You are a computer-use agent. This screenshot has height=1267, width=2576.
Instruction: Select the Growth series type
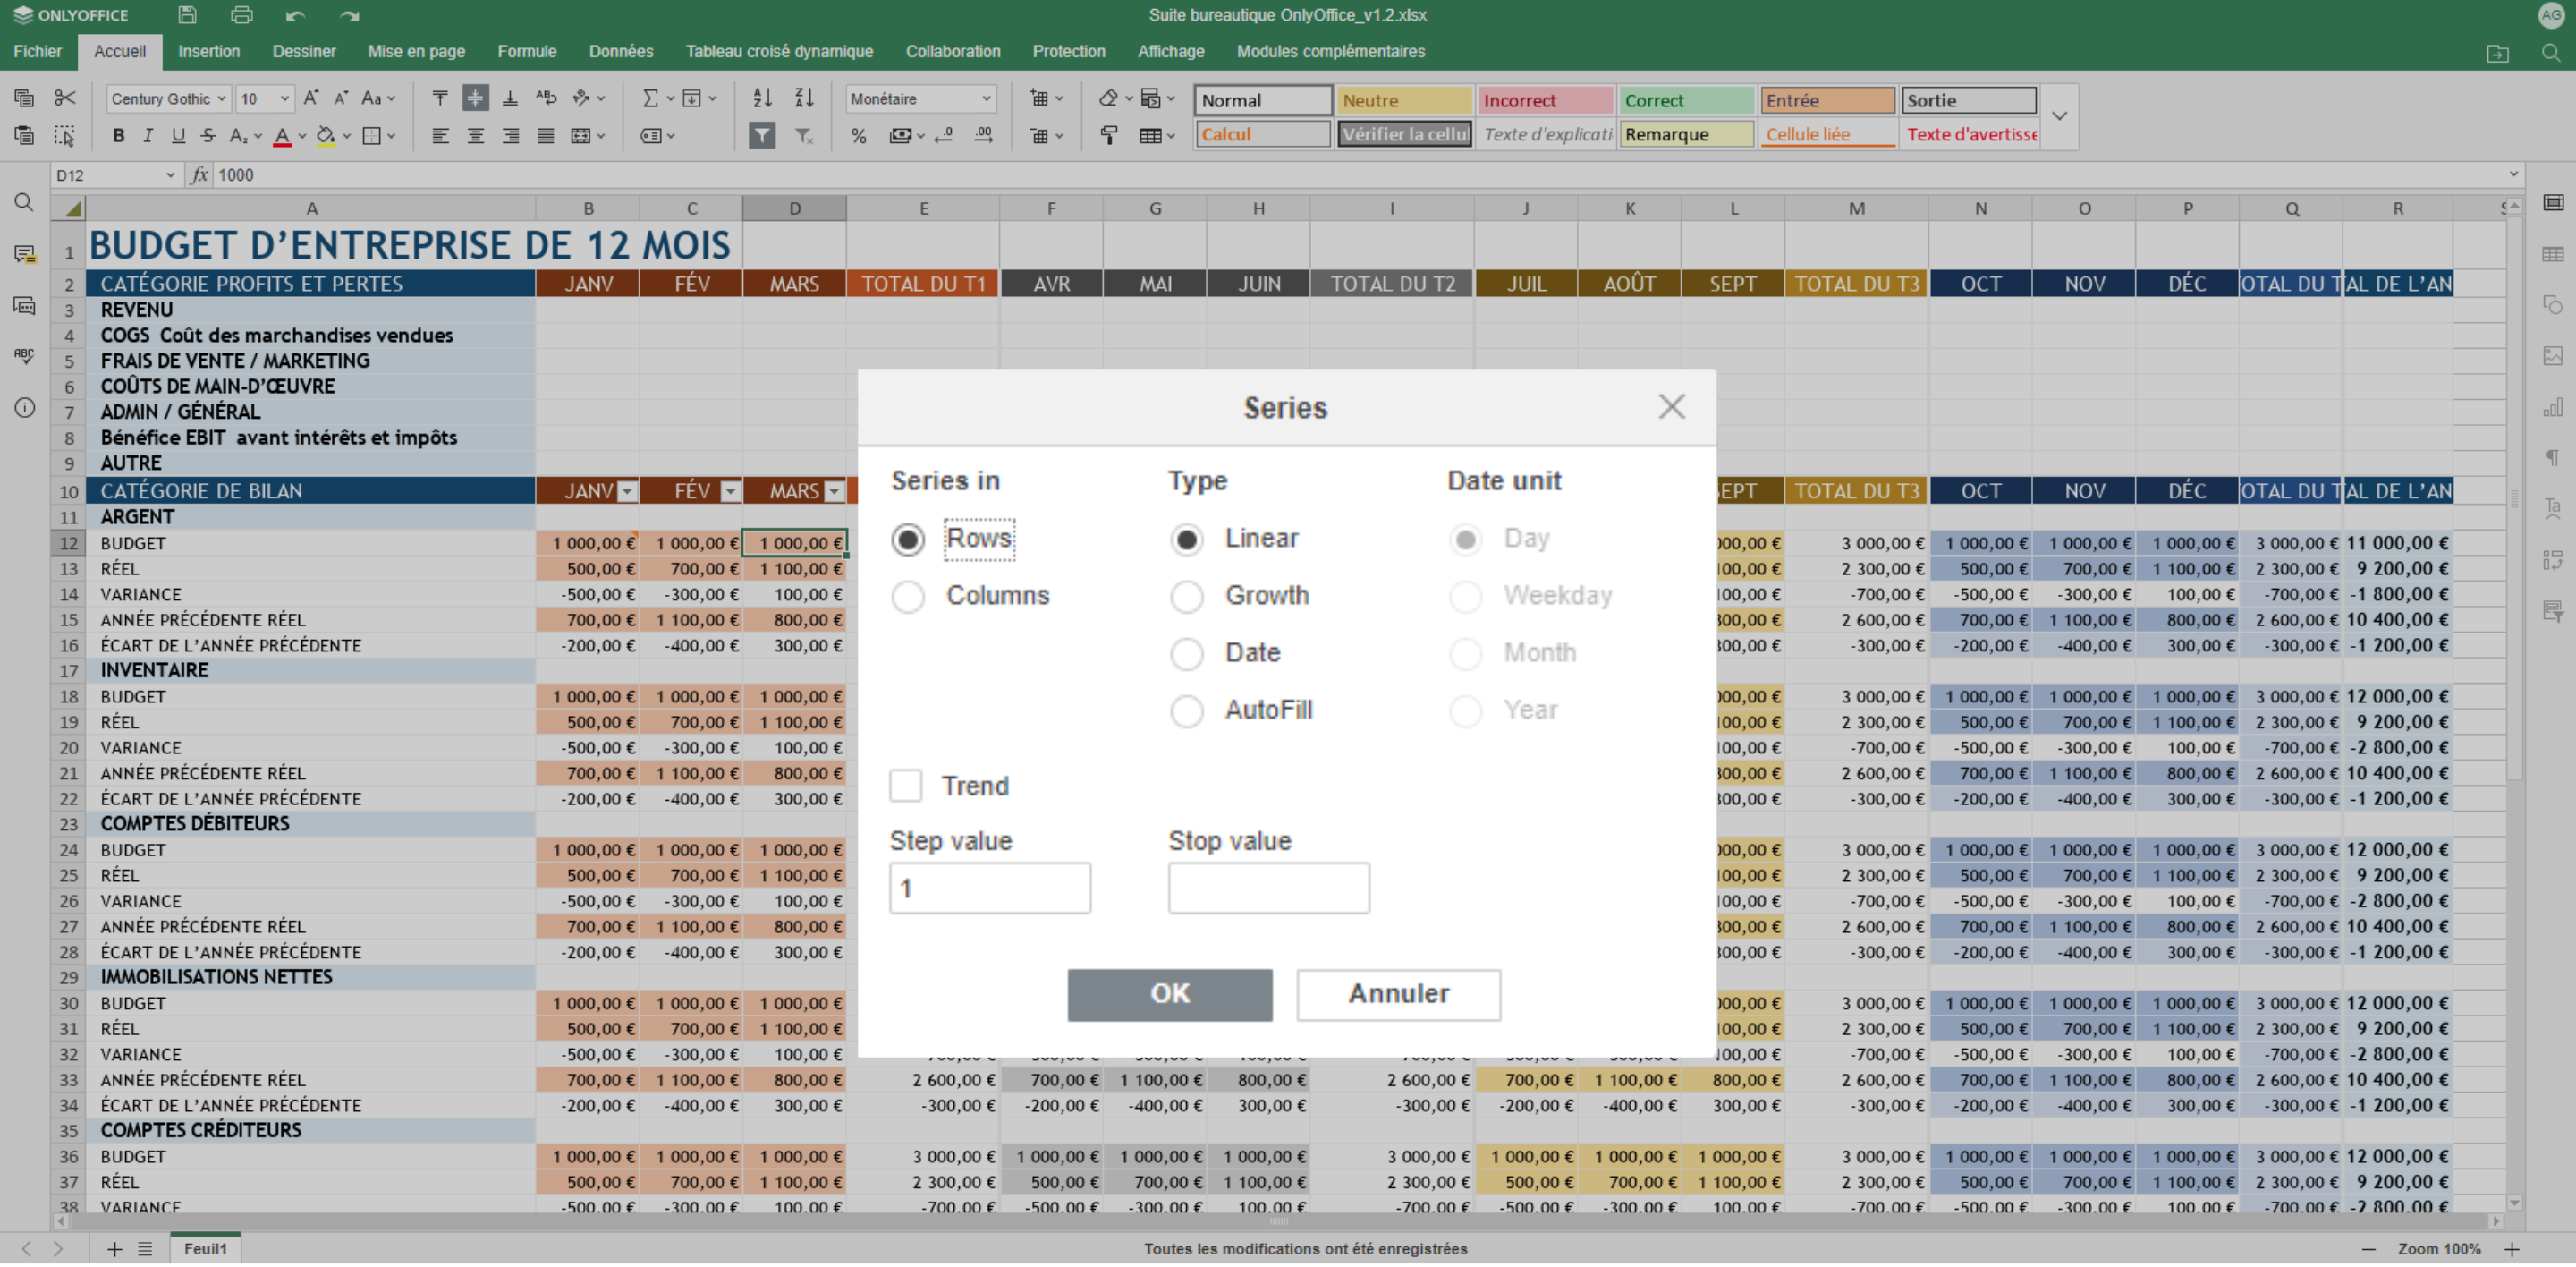1188,596
